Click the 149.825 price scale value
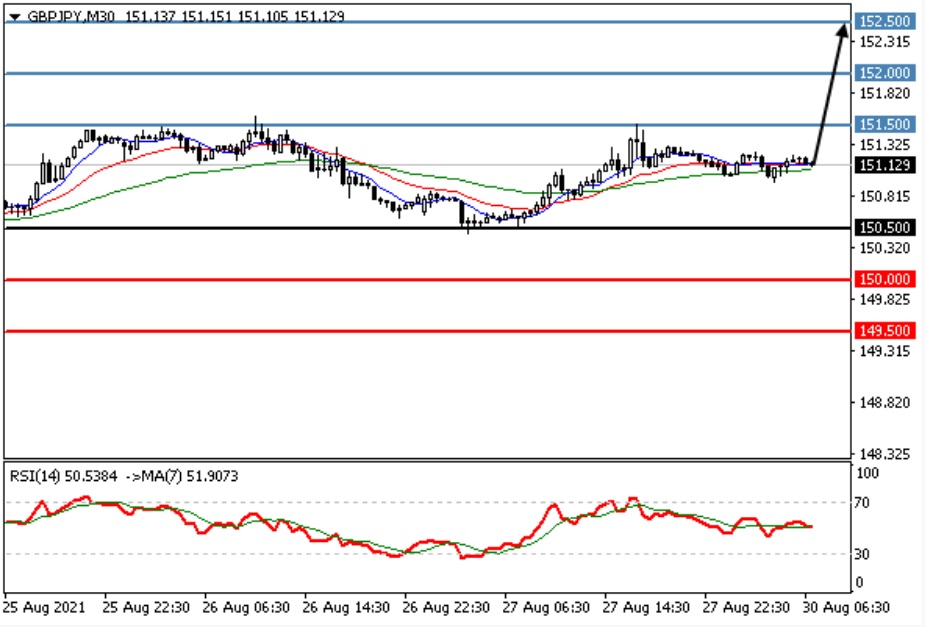This screenshot has width=925, height=627. point(885,300)
